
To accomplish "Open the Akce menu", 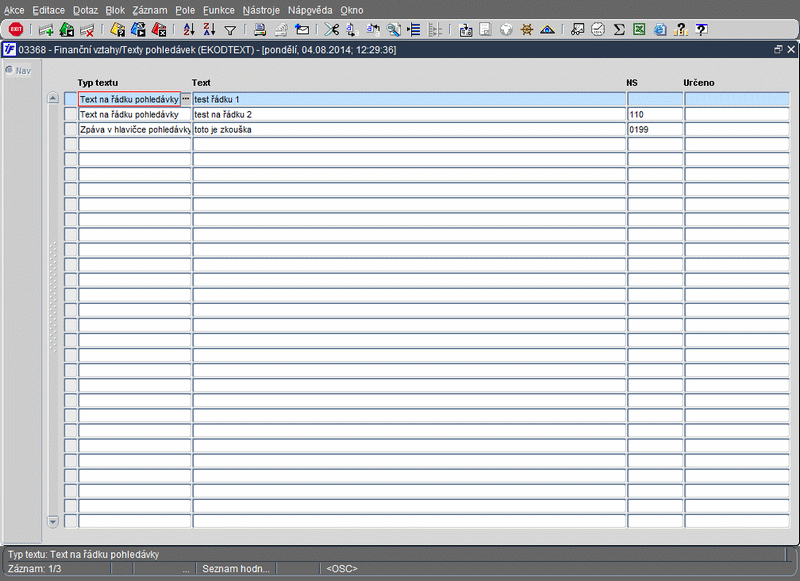I will pos(14,10).
